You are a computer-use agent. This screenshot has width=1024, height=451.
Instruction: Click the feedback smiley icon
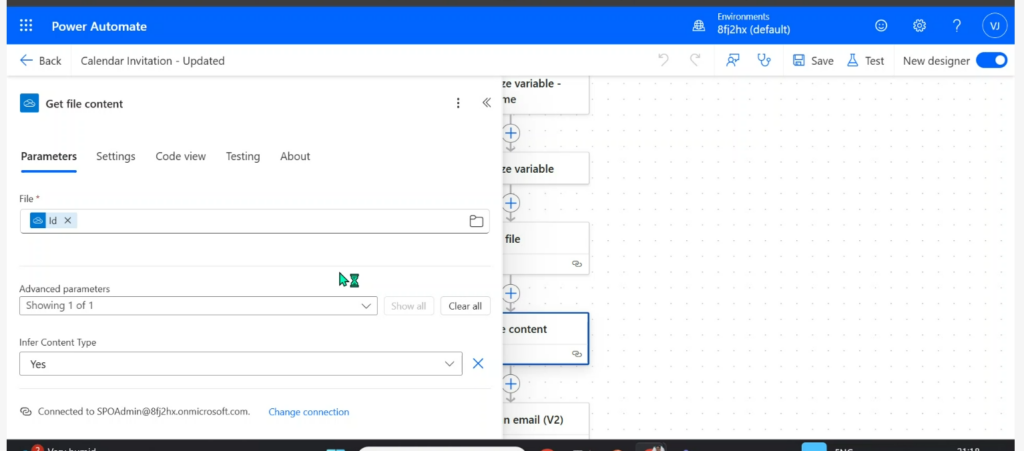coord(881,25)
